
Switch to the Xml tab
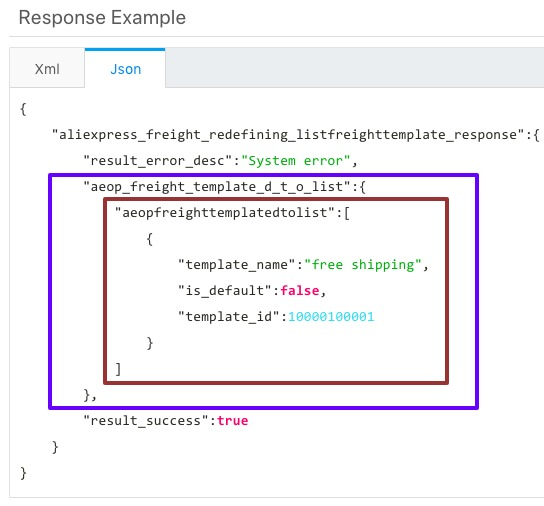[x=47, y=69]
